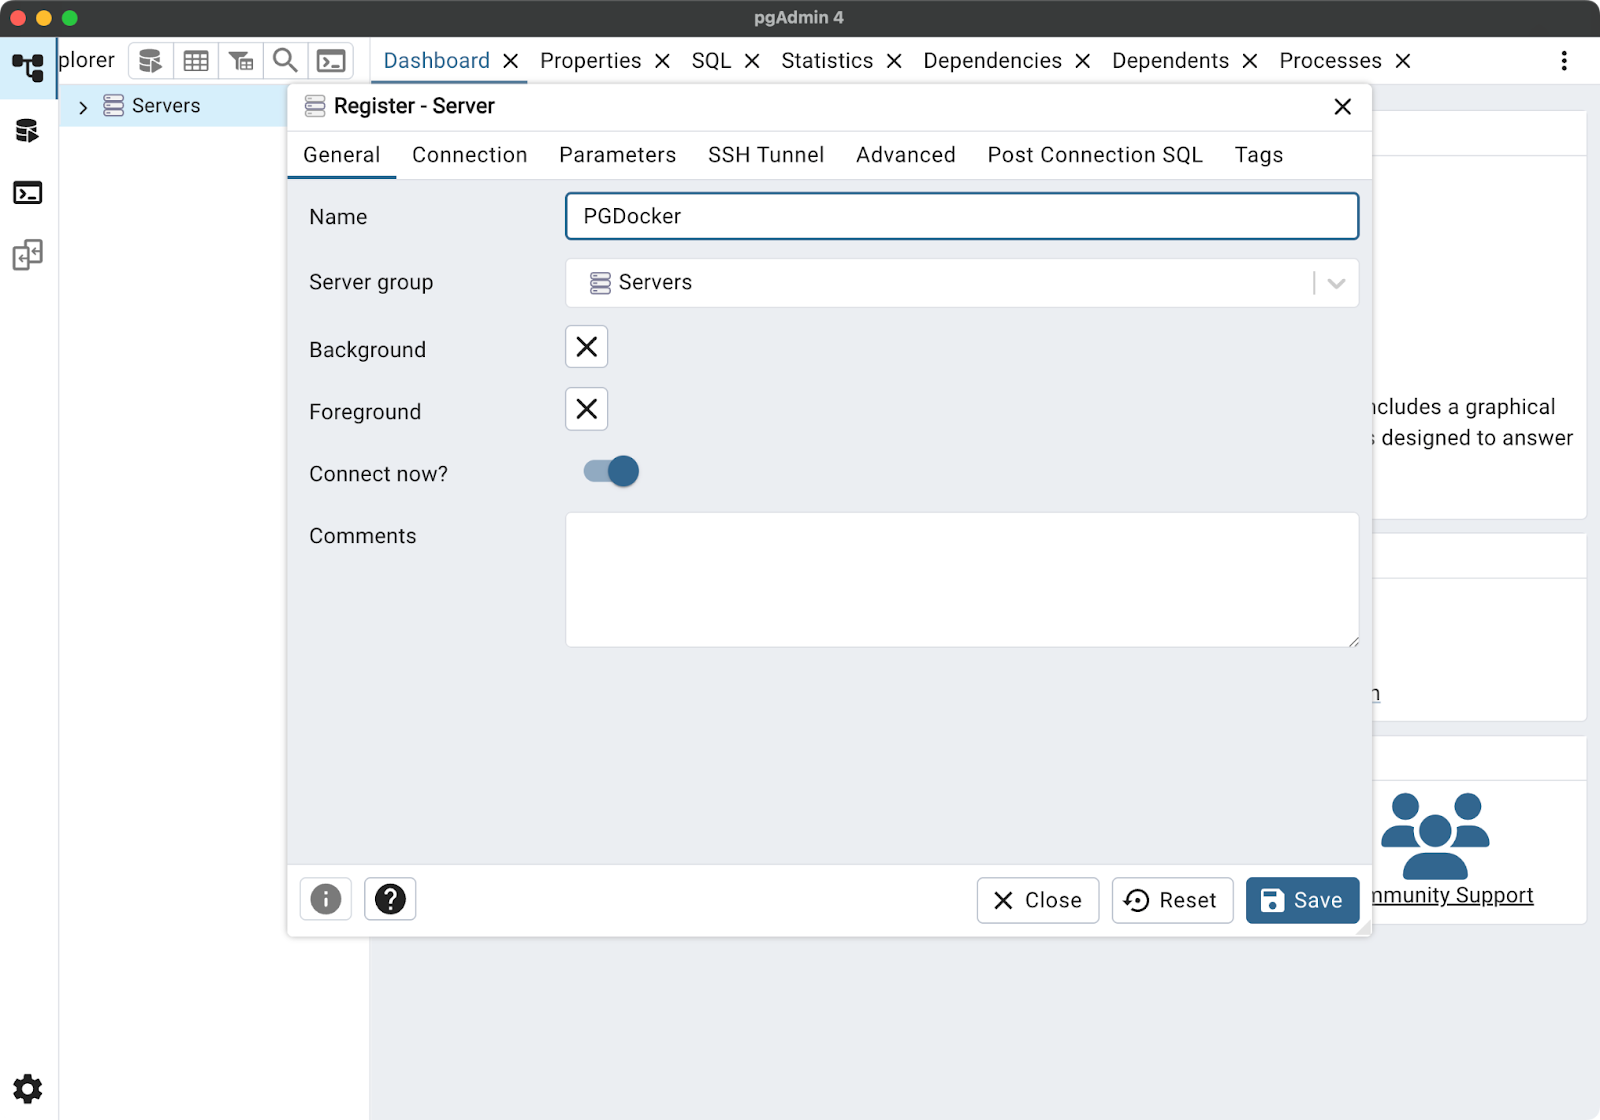Select the General tab
Viewport: 1600px width, 1120px height.
tap(342, 155)
